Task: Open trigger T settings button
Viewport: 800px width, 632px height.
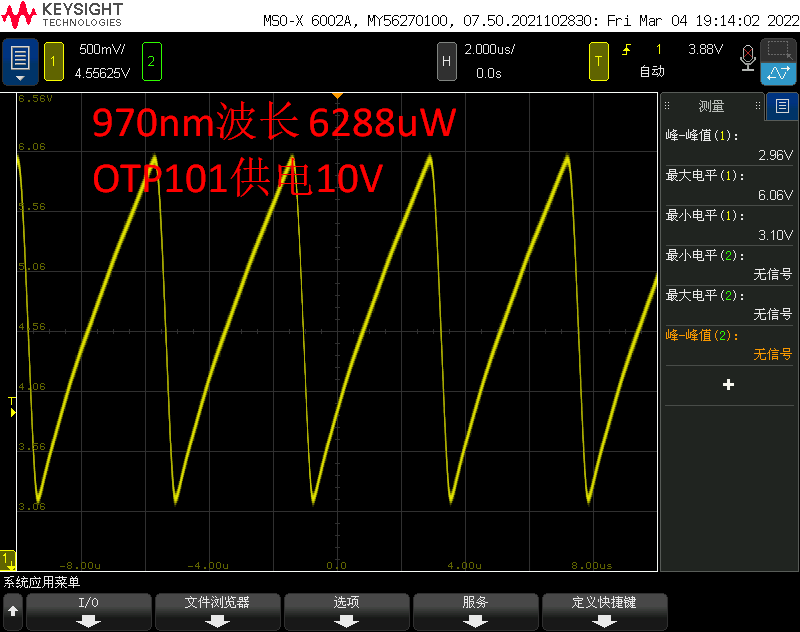Action: (x=598, y=62)
